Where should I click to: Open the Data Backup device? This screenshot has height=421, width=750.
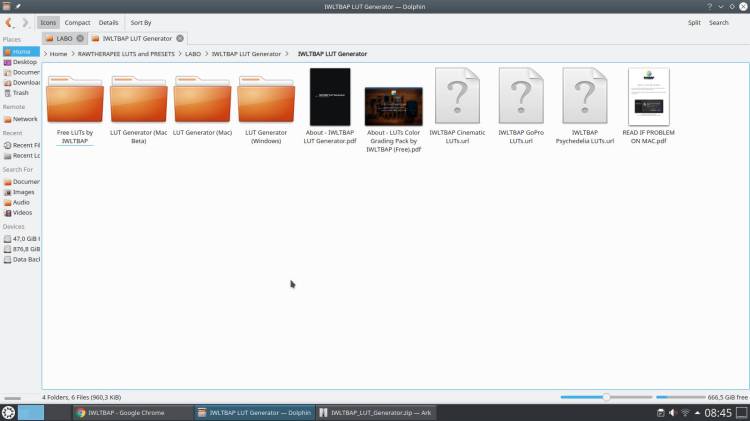pyautogui.click(x=21, y=259)
